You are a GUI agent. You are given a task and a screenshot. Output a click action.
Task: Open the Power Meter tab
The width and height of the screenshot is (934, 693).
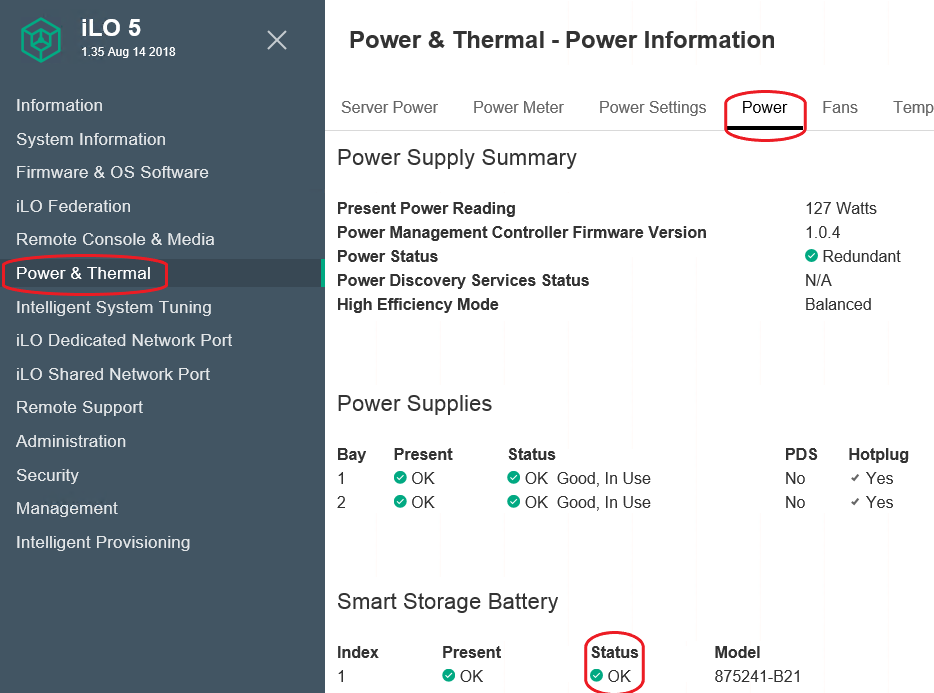pyautogui.click(x=518, y=107)
